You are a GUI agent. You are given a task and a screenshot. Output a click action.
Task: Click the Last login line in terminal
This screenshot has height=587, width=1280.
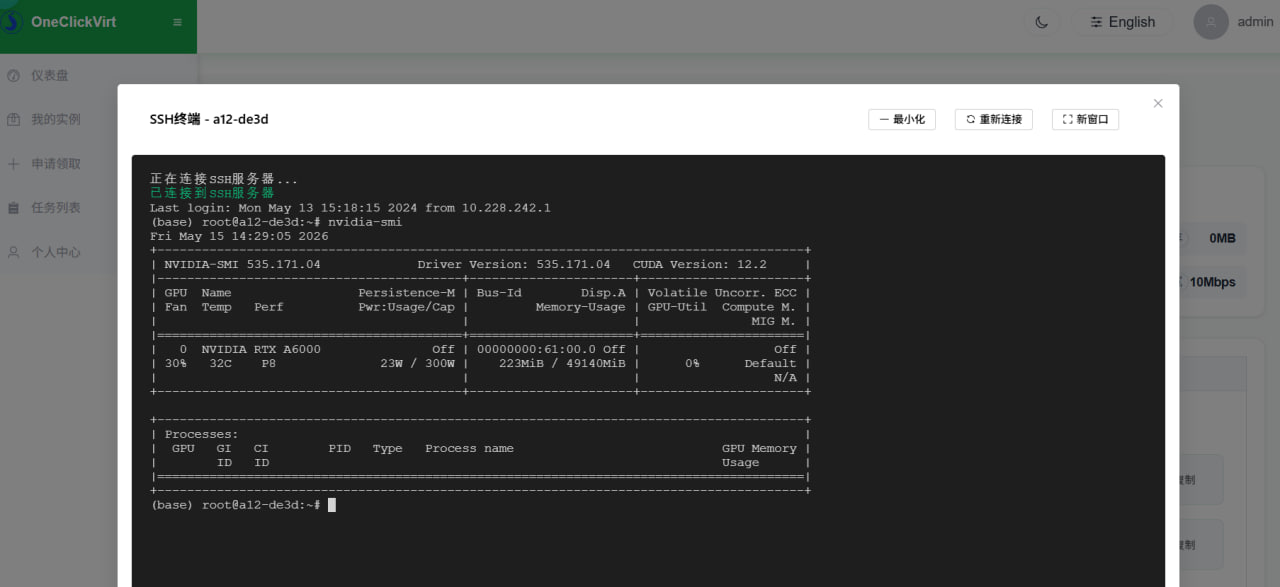pyautogui.click(x=350, y=208)
